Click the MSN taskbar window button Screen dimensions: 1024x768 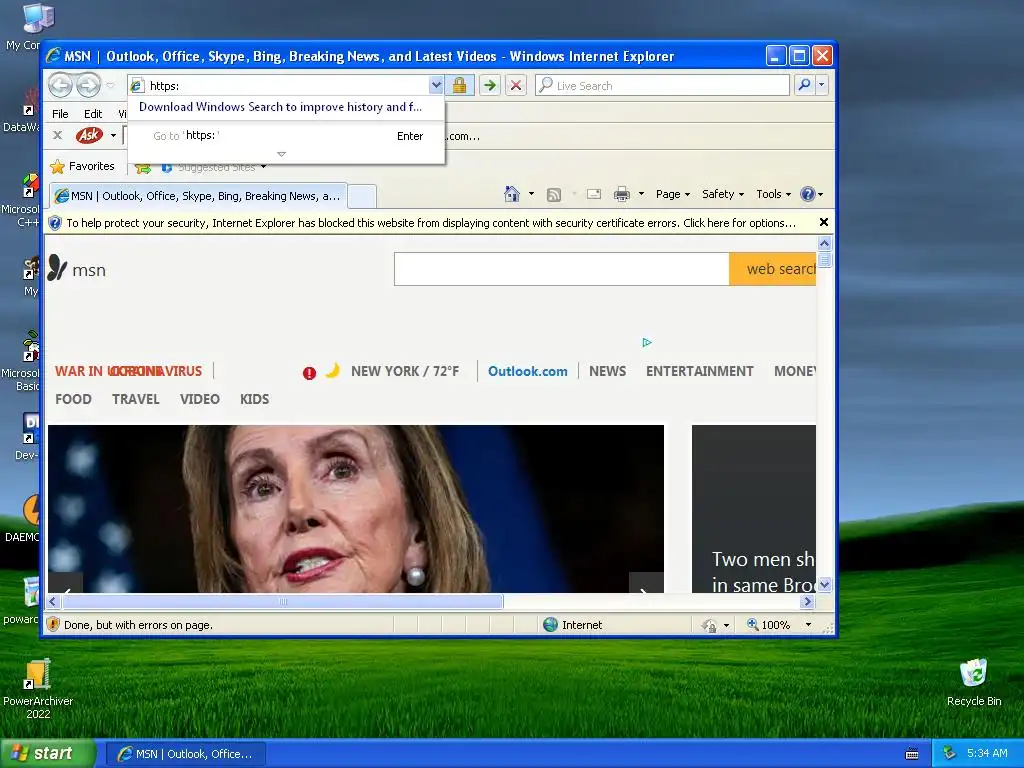pyautogui.click(x=186, y=754)
